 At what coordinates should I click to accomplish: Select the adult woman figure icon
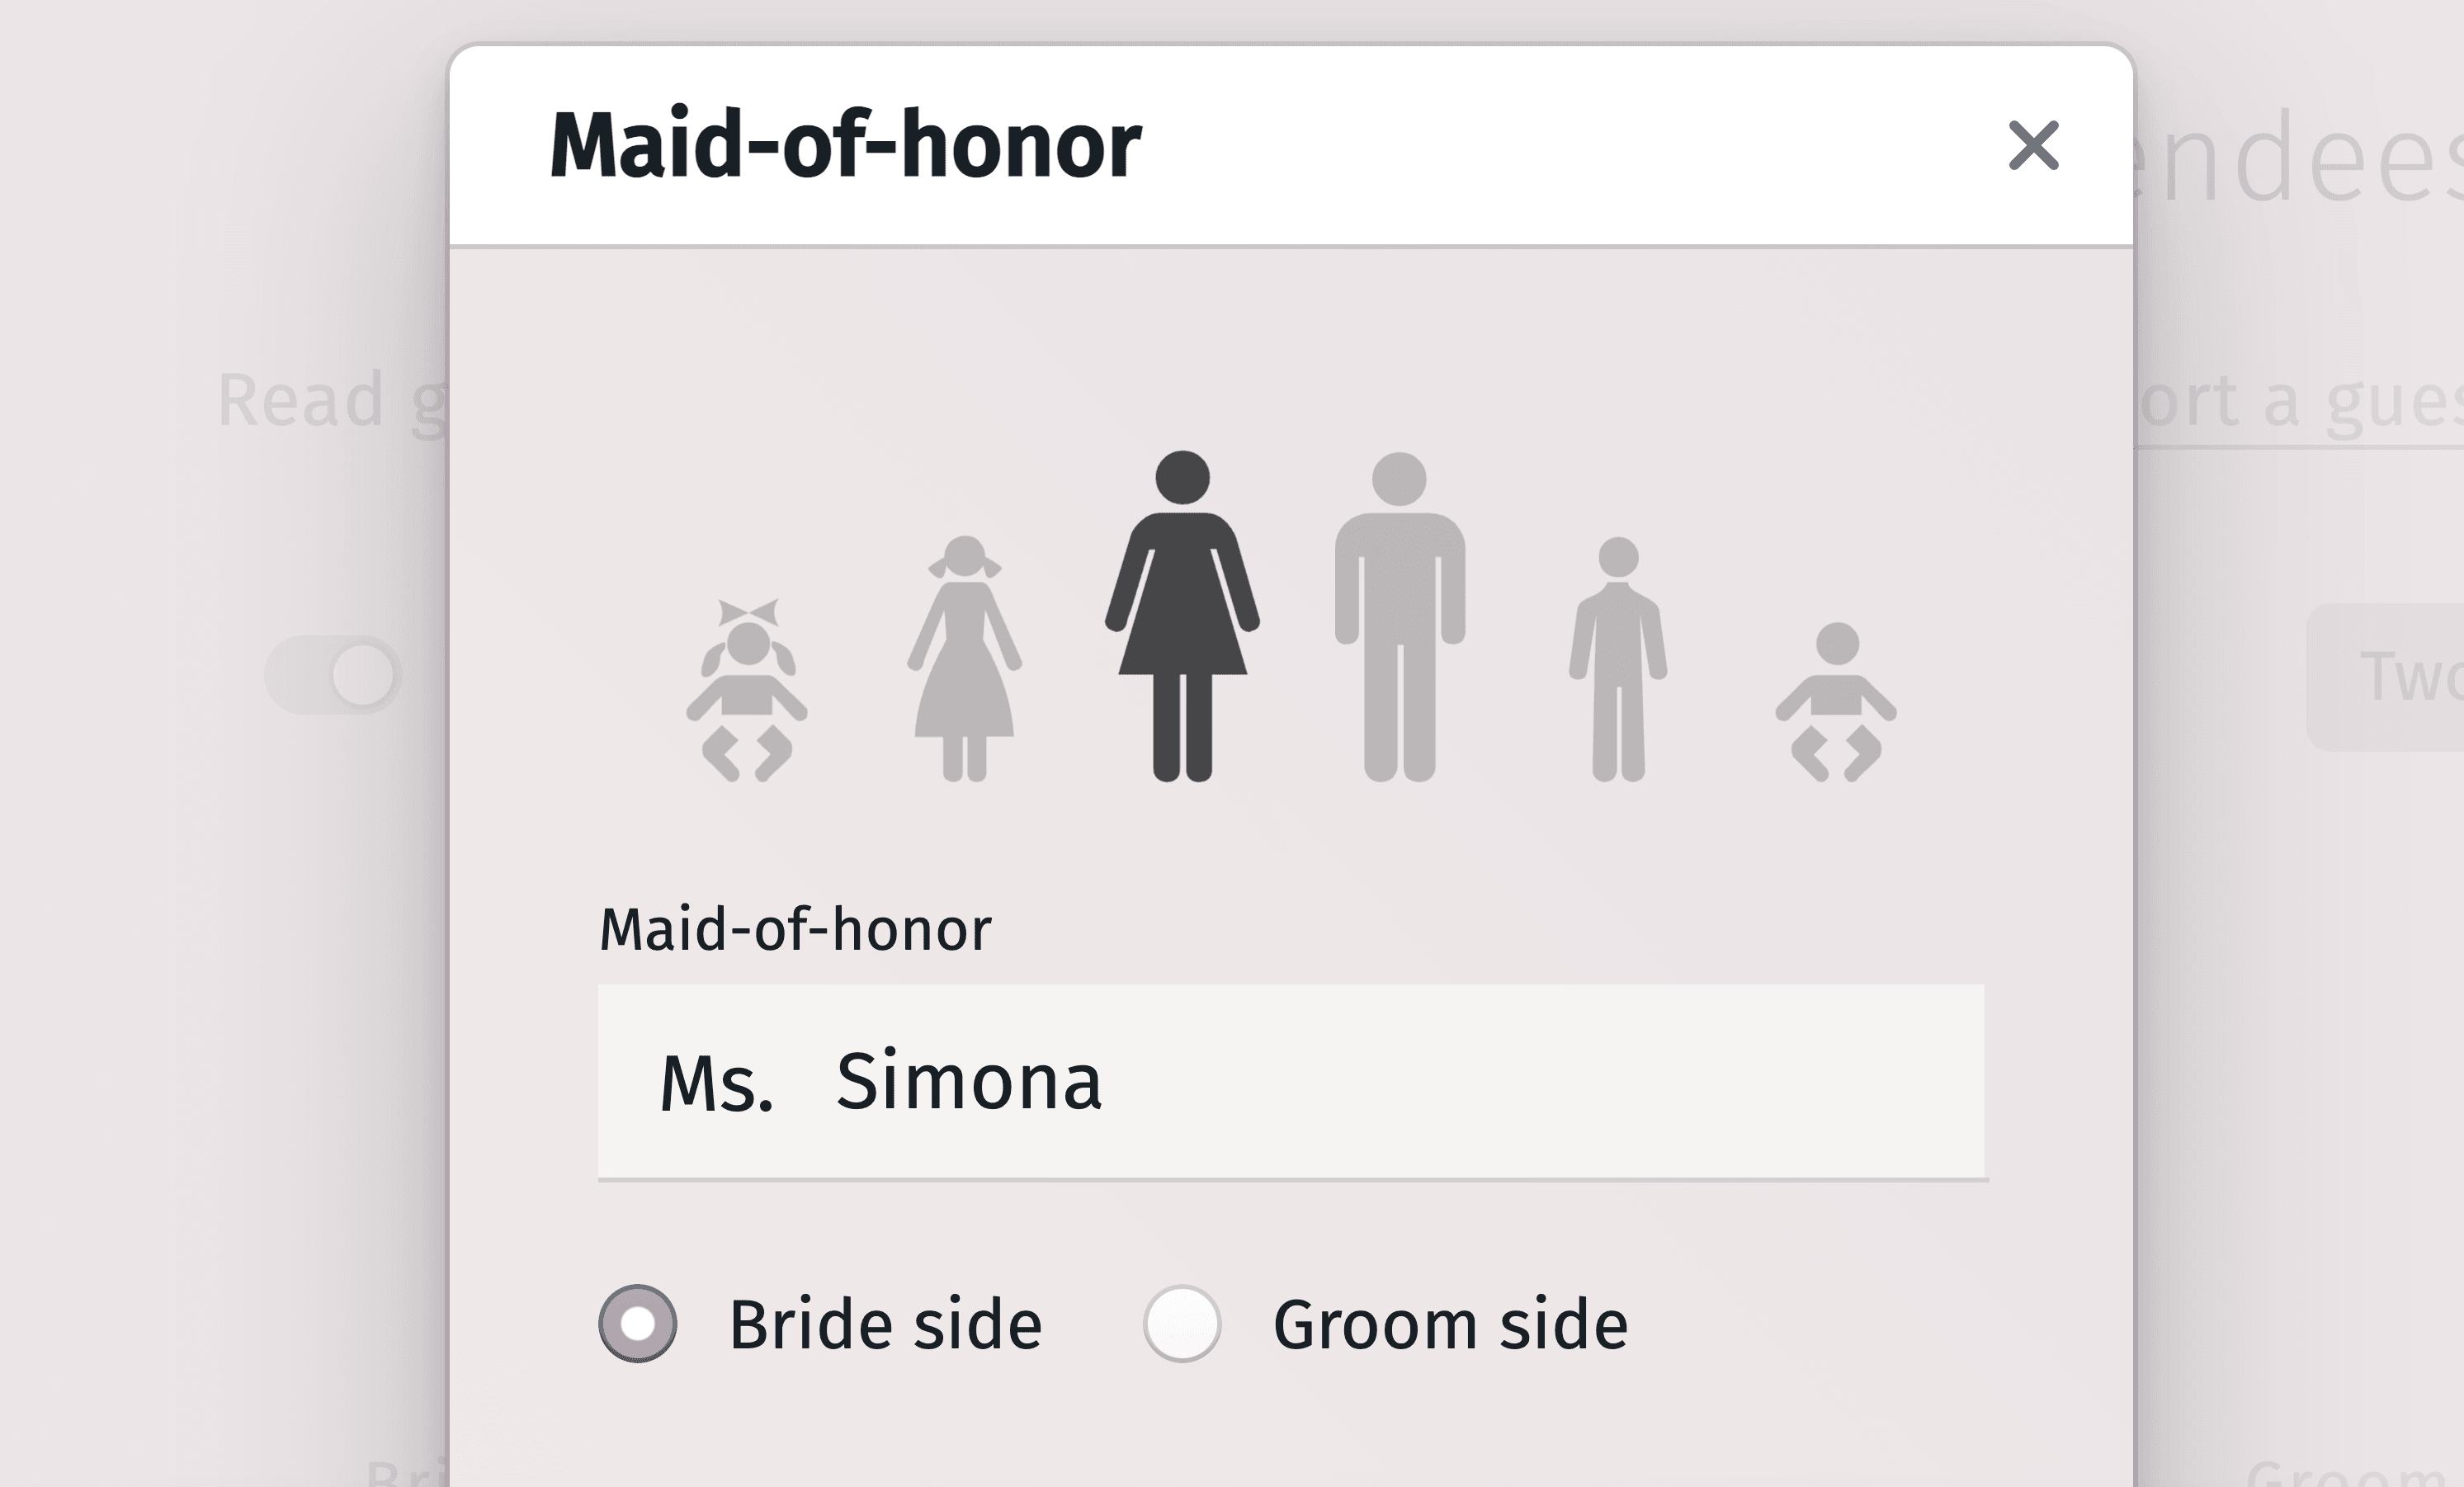pyautogui.click(x=1182, y=616)
